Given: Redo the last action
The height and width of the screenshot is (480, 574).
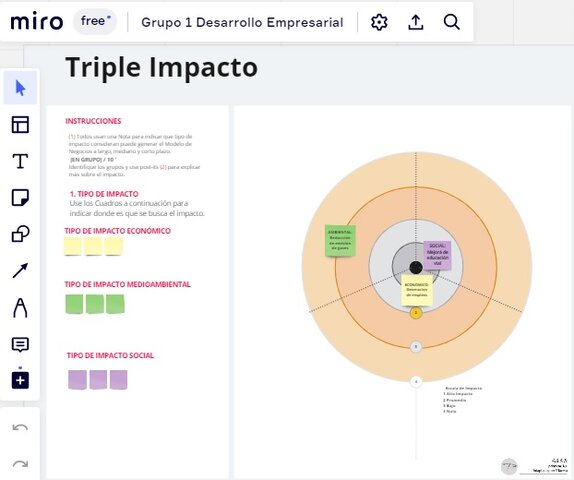Looking at the screenshot, I should click(x=20, y=464).
